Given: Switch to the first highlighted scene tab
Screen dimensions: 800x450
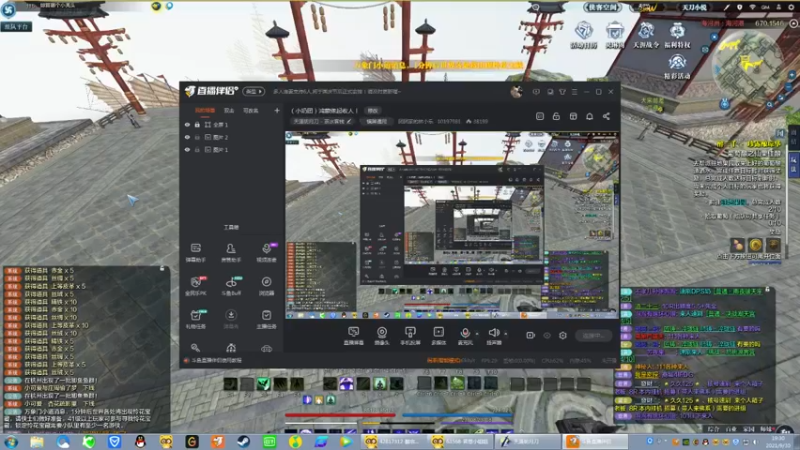Looking at the screenshot, I should (x=205, y=110).
